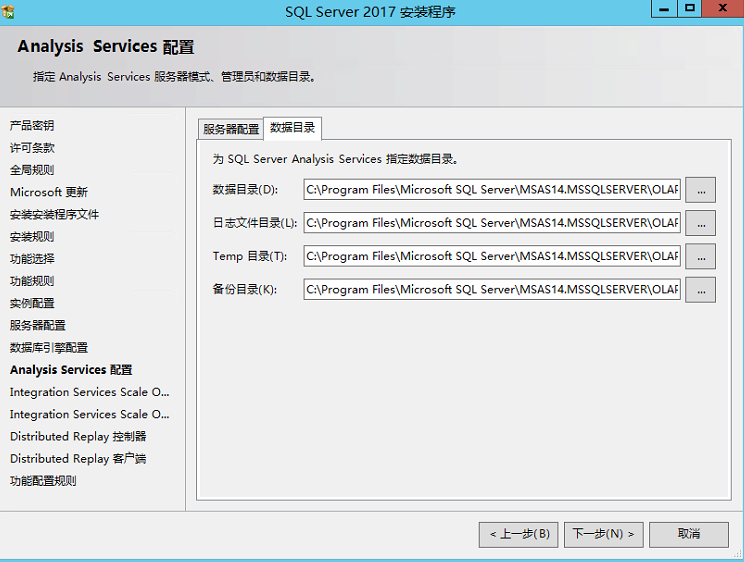Select the Distributed Replay 控制器 step

pos(78,436)
